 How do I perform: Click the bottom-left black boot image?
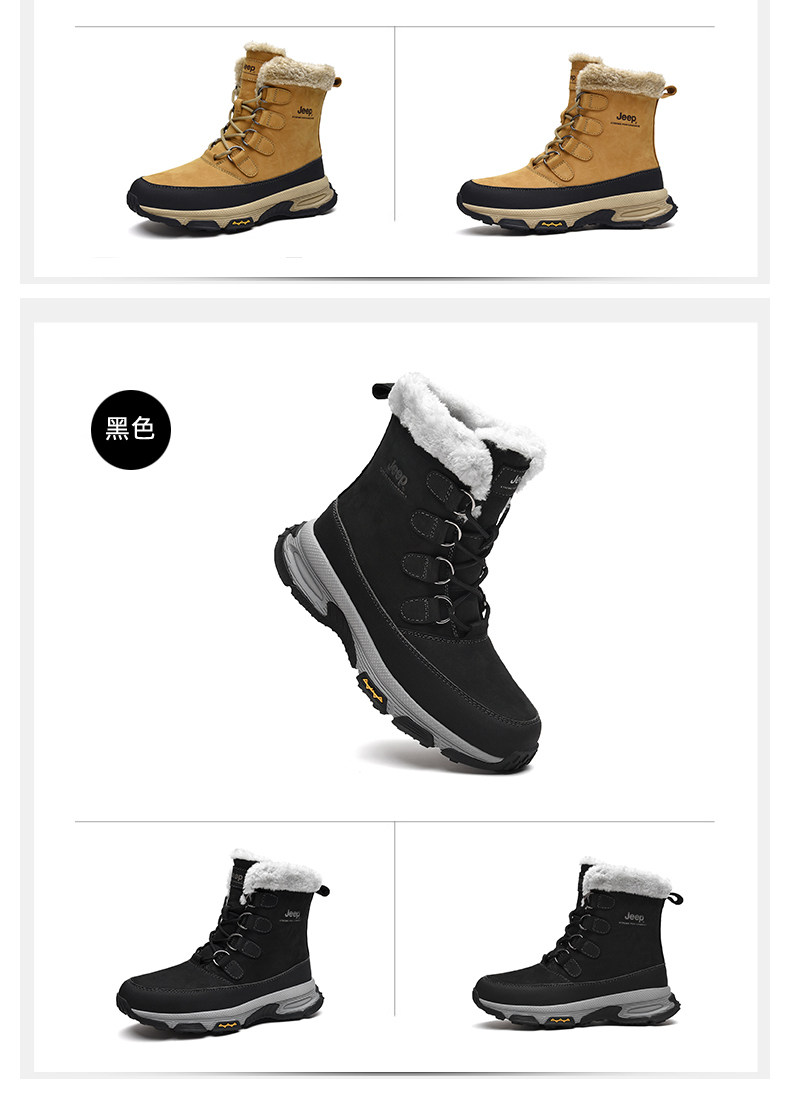coord(223,942)
